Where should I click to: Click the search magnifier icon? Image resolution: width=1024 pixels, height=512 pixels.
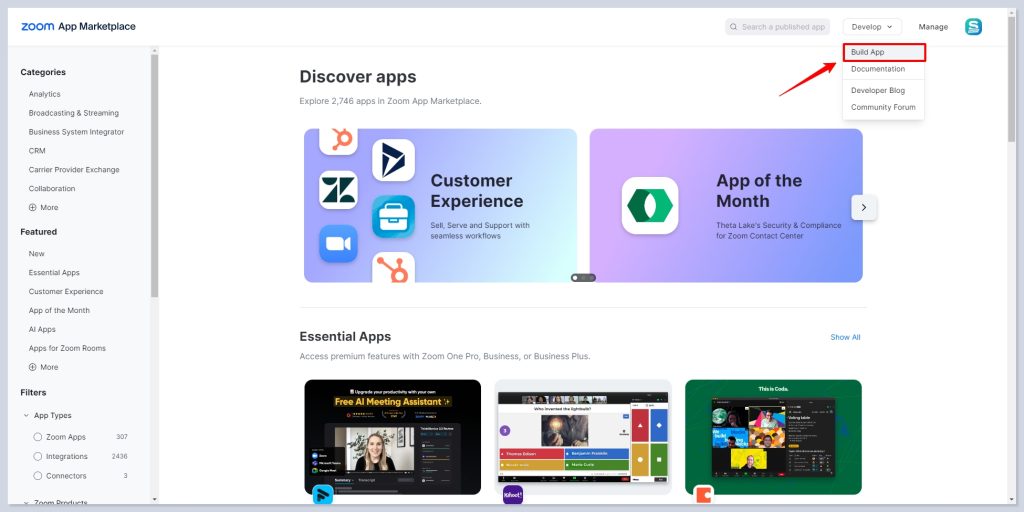734,27
